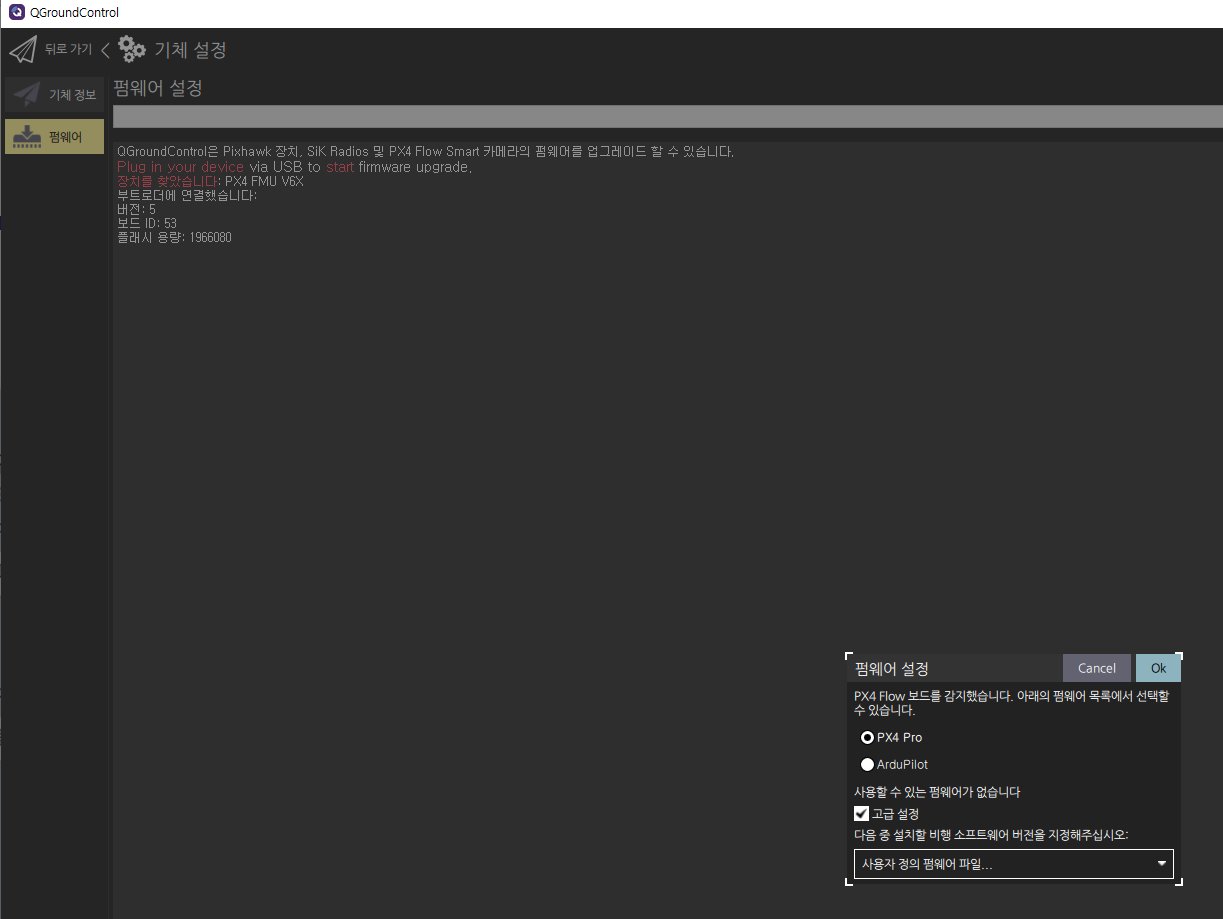The image size is (1223, 919).
Task: Select the PX4 Pro radio button
Action: (867, 738)
